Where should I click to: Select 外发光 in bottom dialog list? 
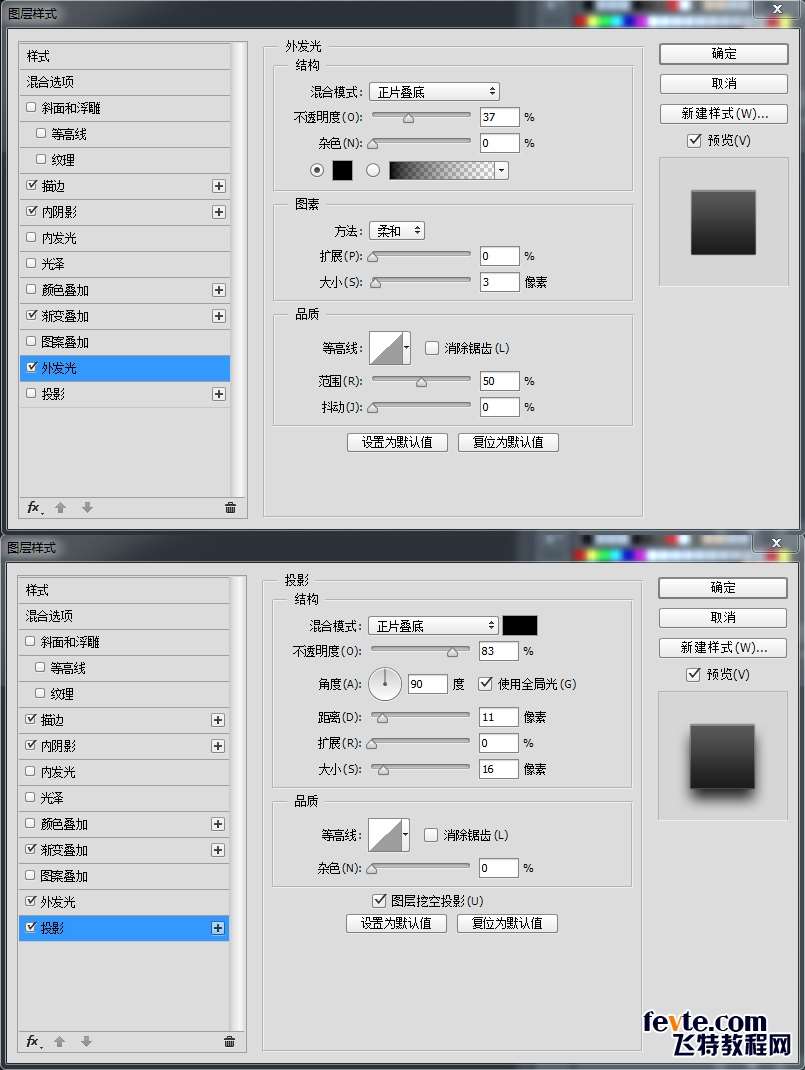coord(124,901)
